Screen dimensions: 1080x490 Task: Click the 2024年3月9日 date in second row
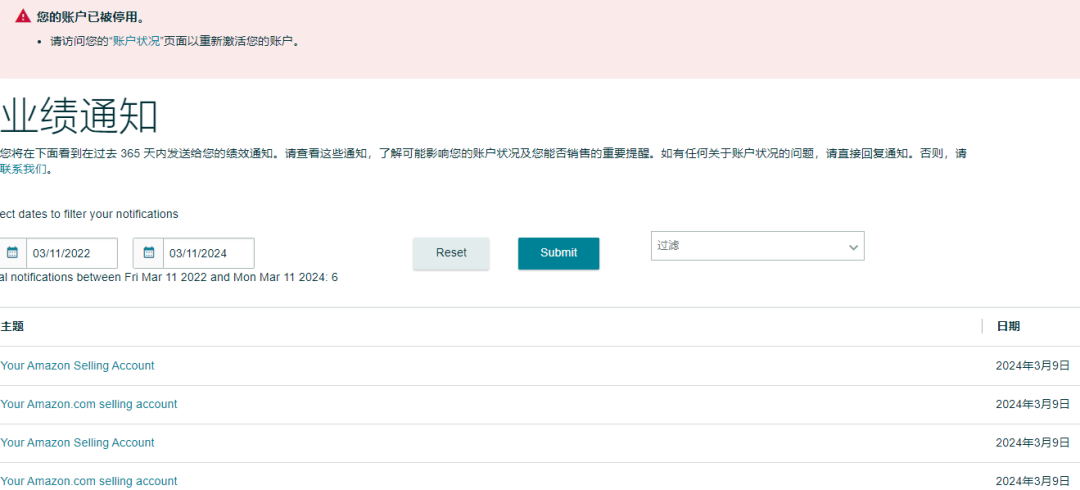click(x=1032, y=405)
